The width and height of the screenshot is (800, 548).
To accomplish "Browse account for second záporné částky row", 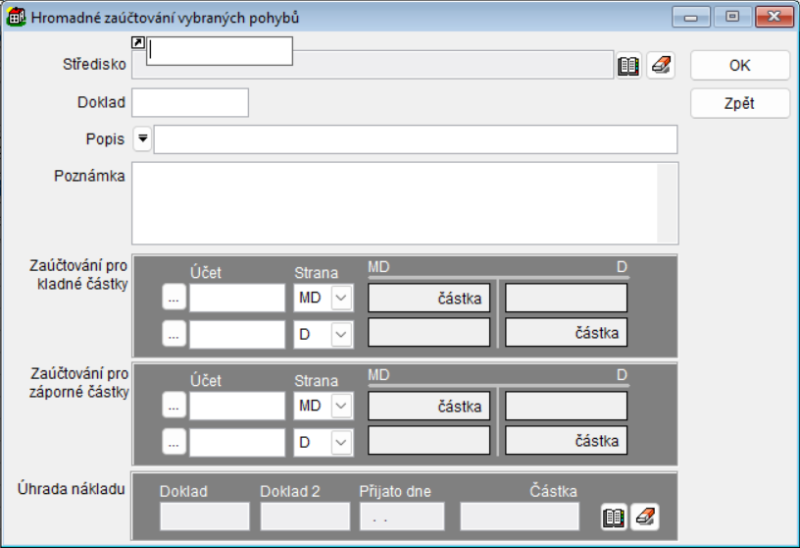I will (x=174, y=441).
